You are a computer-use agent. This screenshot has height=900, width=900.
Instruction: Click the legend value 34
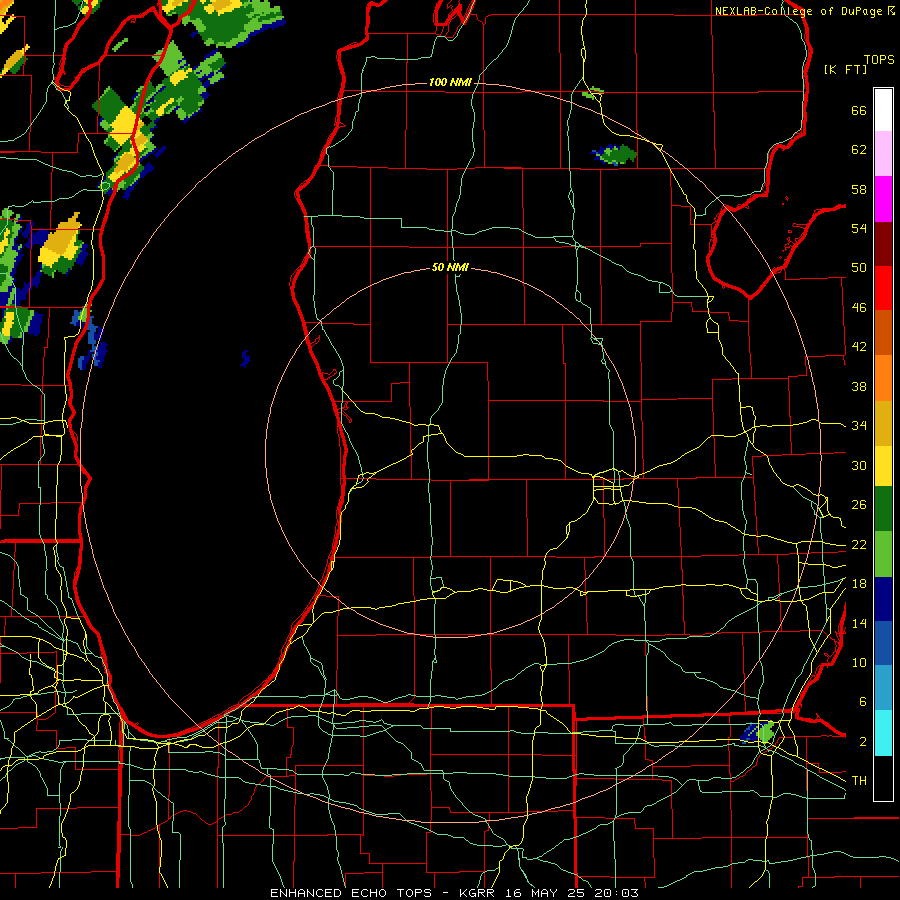tap(859, 425)
